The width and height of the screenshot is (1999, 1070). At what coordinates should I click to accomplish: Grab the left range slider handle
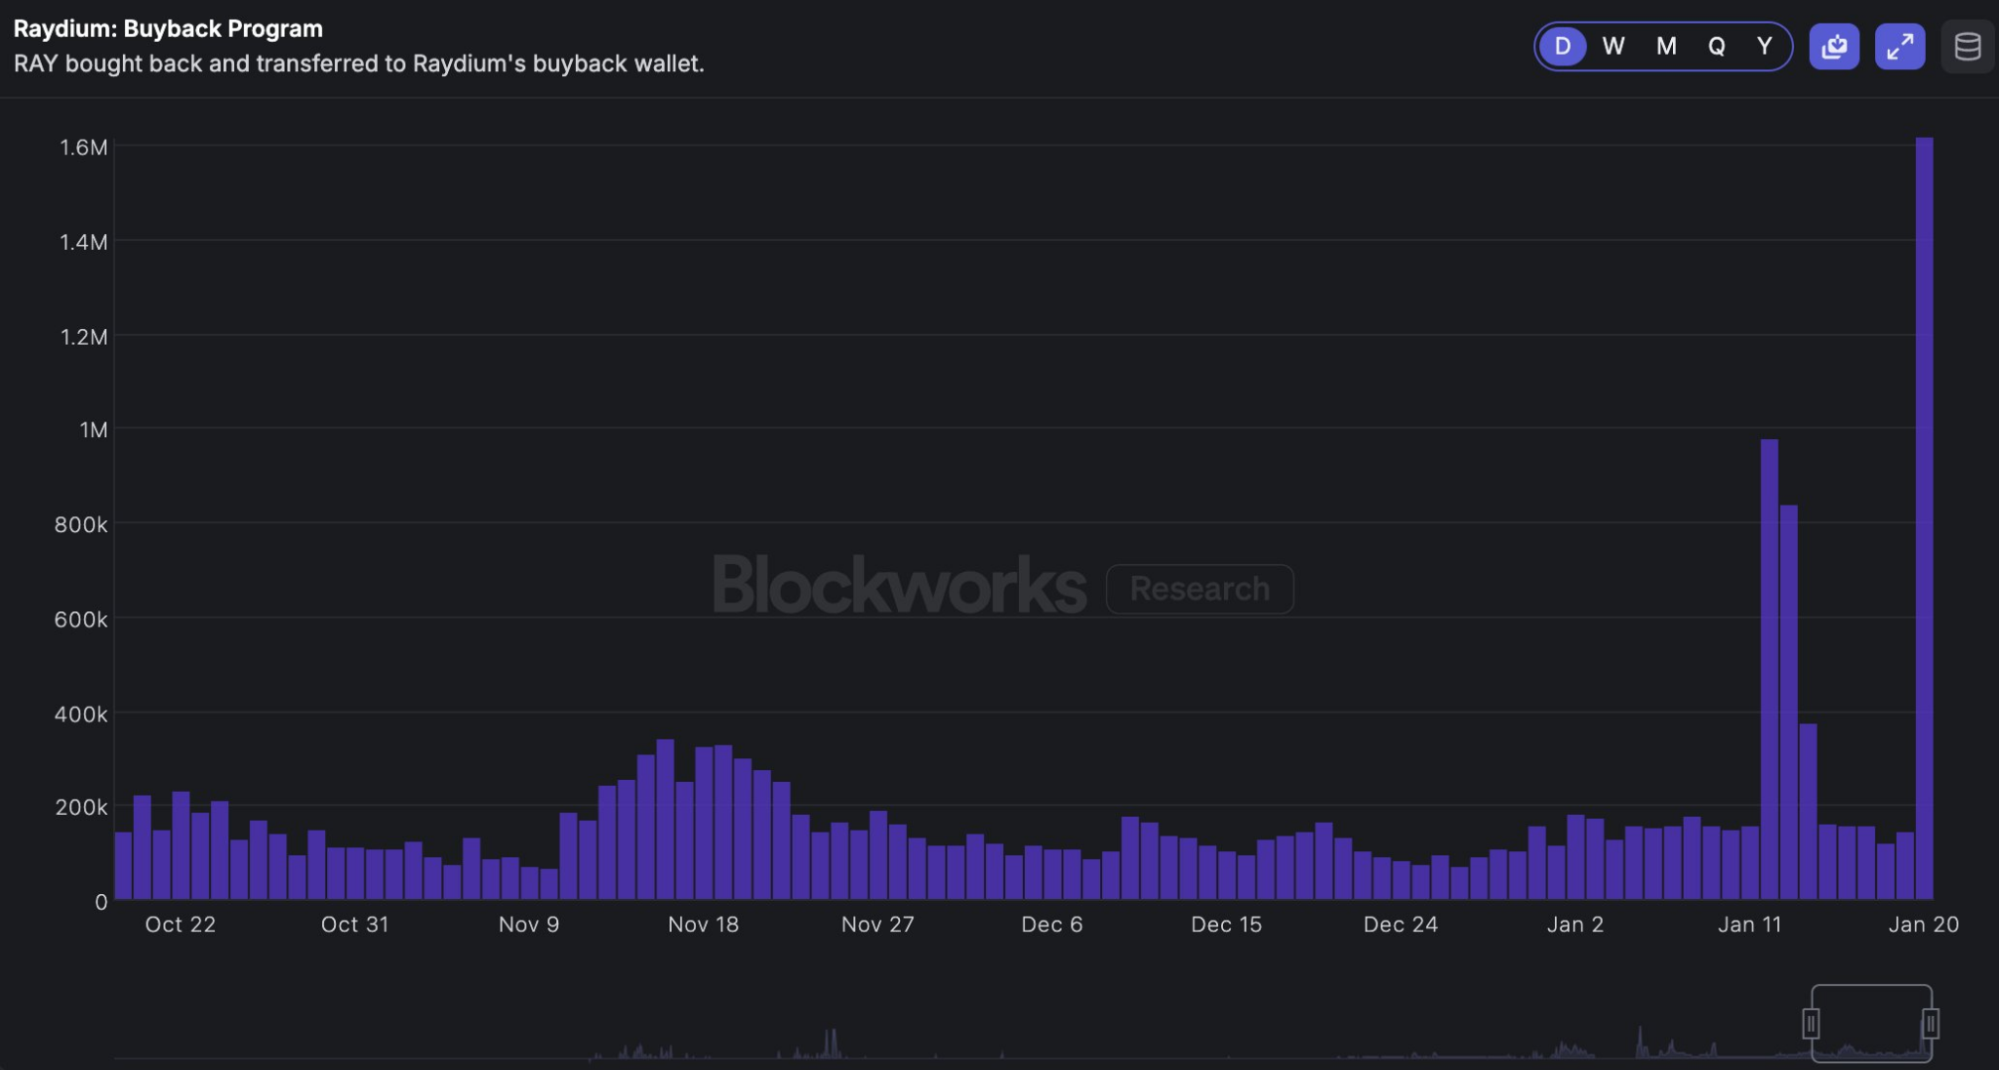coord(1811,1024)
